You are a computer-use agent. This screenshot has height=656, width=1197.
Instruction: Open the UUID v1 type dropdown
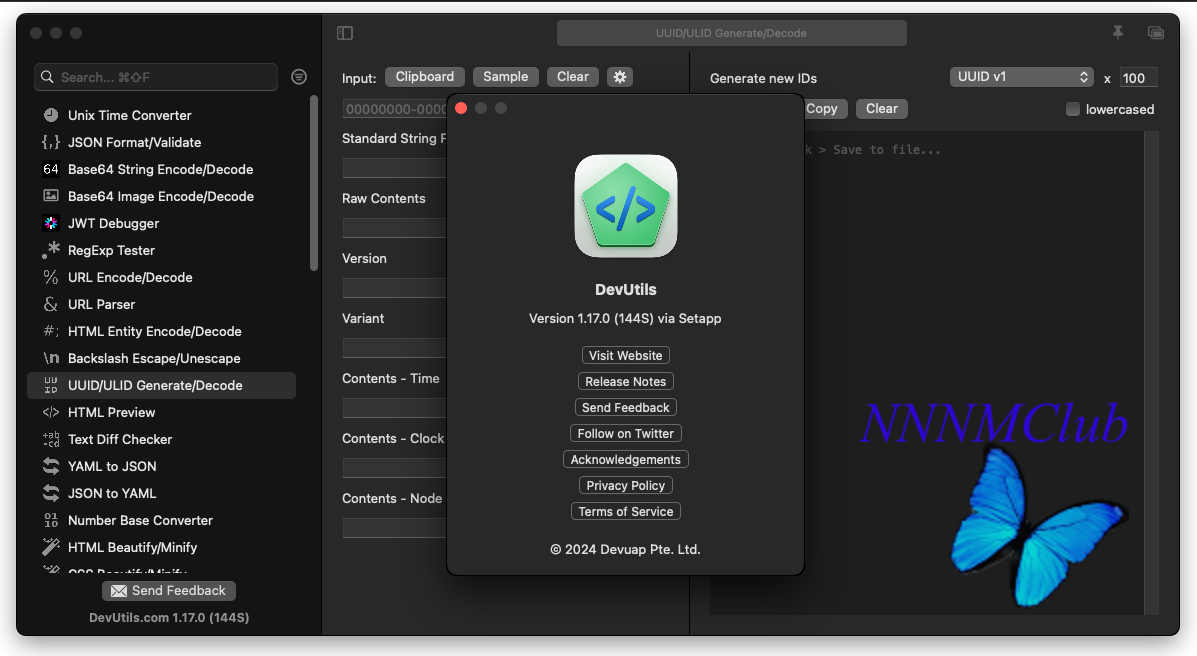point(1021,77)
